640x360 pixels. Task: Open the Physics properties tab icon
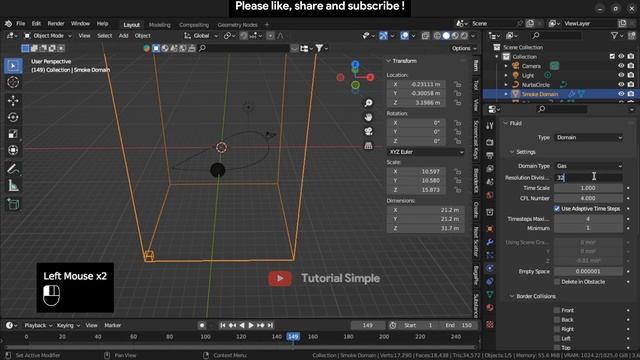[x=490, y=268]
